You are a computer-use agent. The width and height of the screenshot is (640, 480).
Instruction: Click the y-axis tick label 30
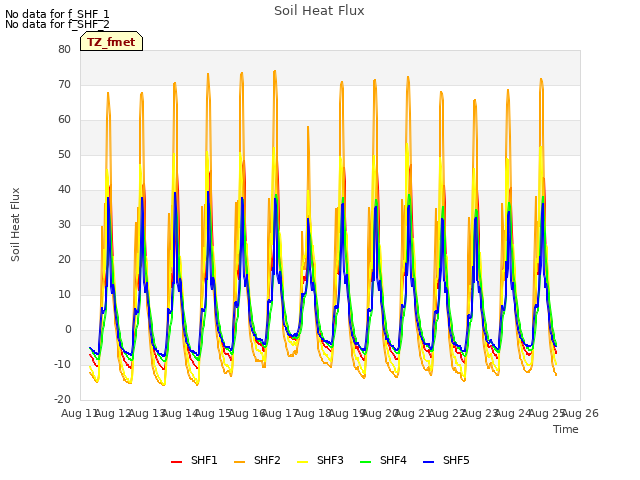(x=64, y=224)
